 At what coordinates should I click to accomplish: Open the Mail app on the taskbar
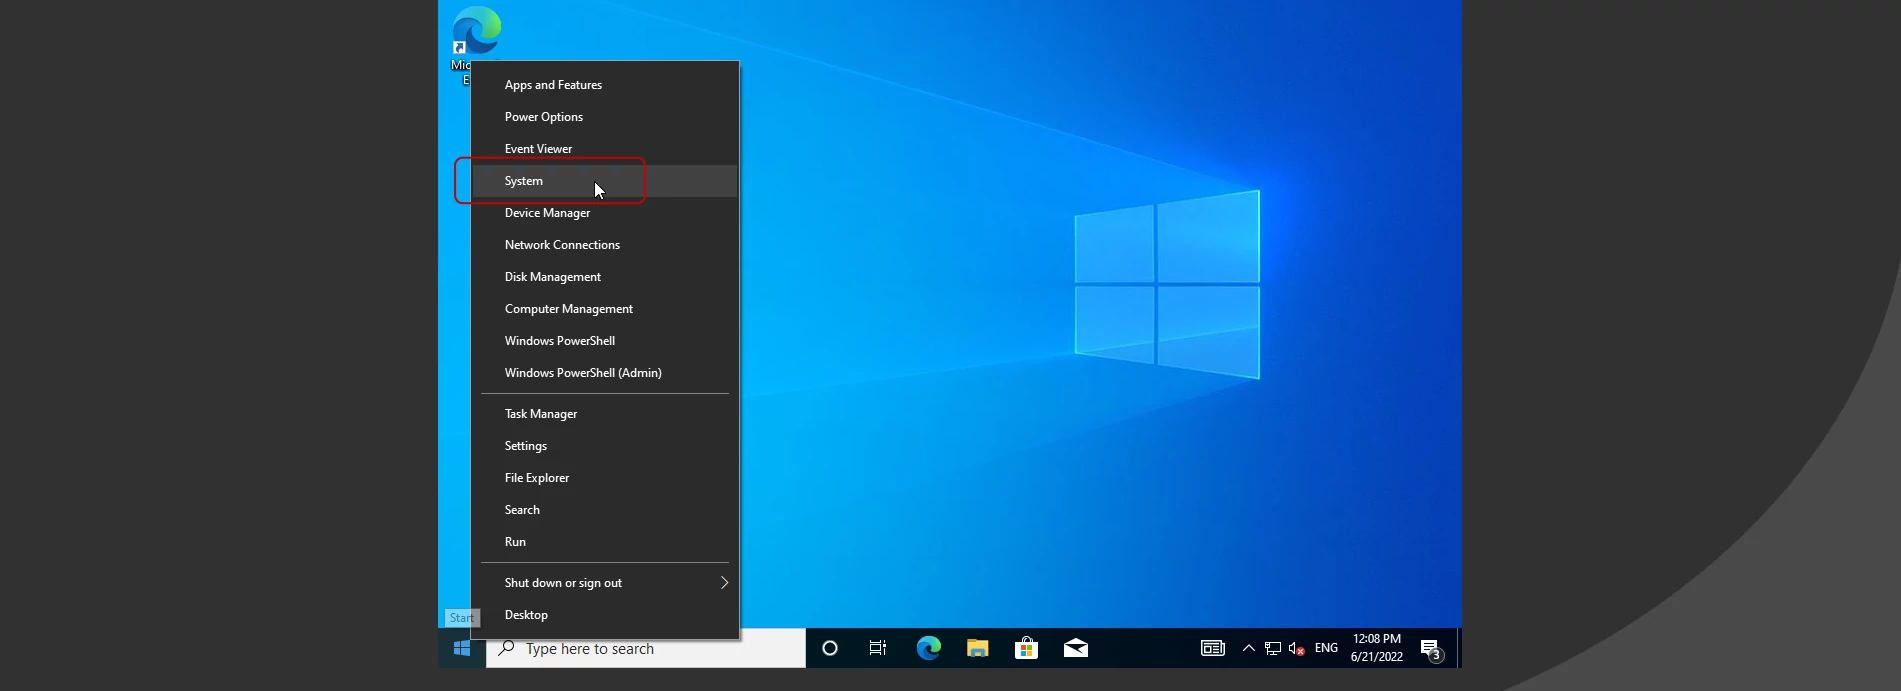(x=1076, y=648)
